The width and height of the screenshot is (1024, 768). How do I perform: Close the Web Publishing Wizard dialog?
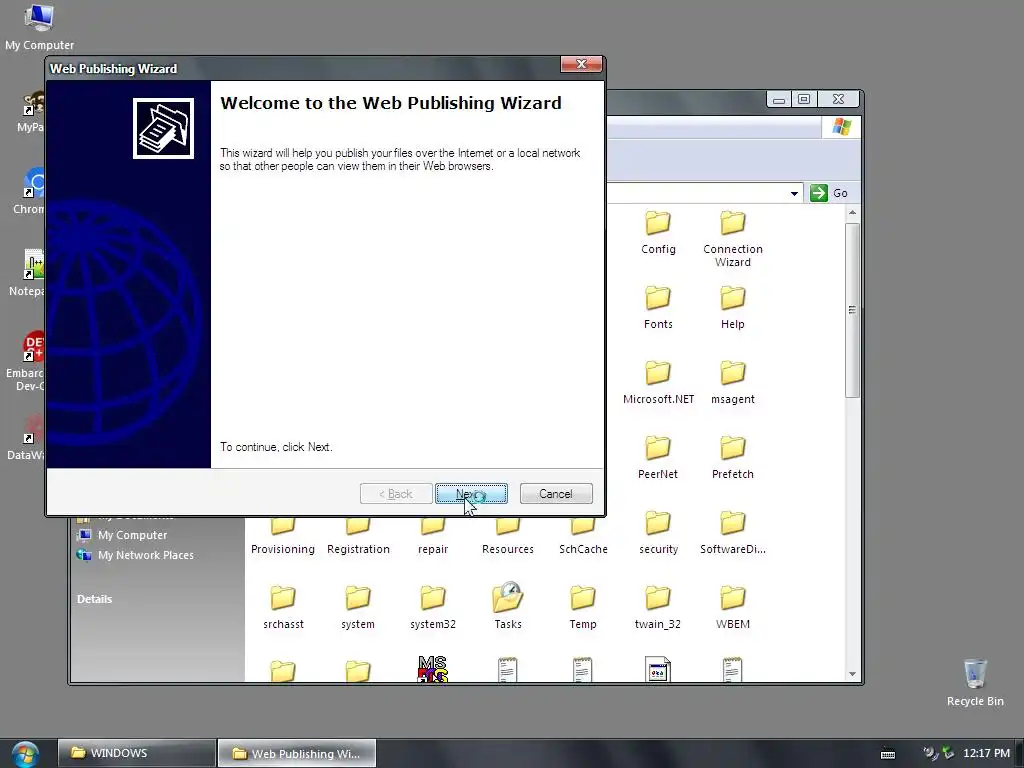(x=581, y=64)
